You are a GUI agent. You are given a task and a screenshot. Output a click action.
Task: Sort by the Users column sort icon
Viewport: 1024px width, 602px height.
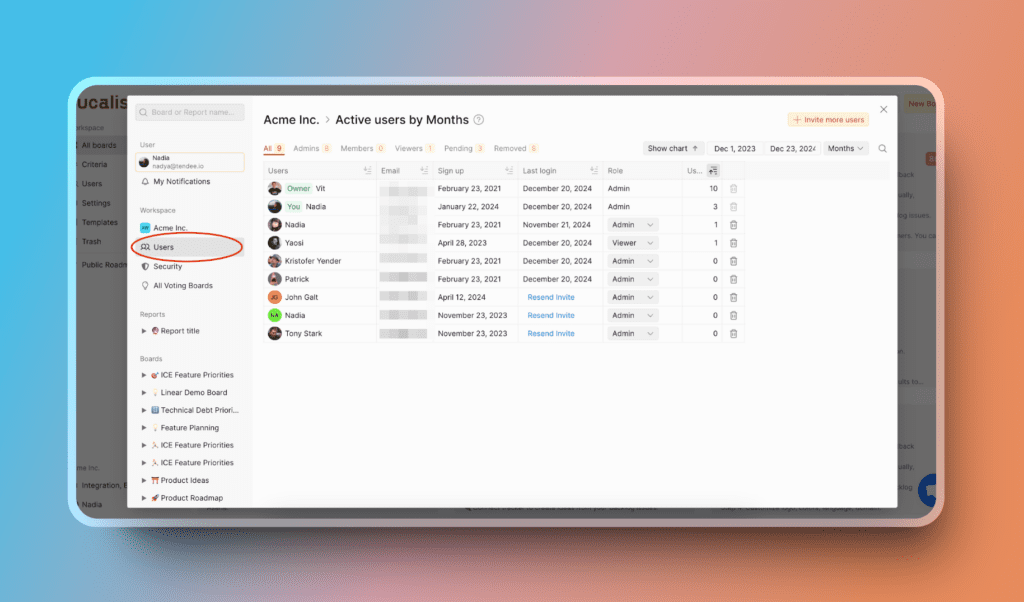click(367, 171)
